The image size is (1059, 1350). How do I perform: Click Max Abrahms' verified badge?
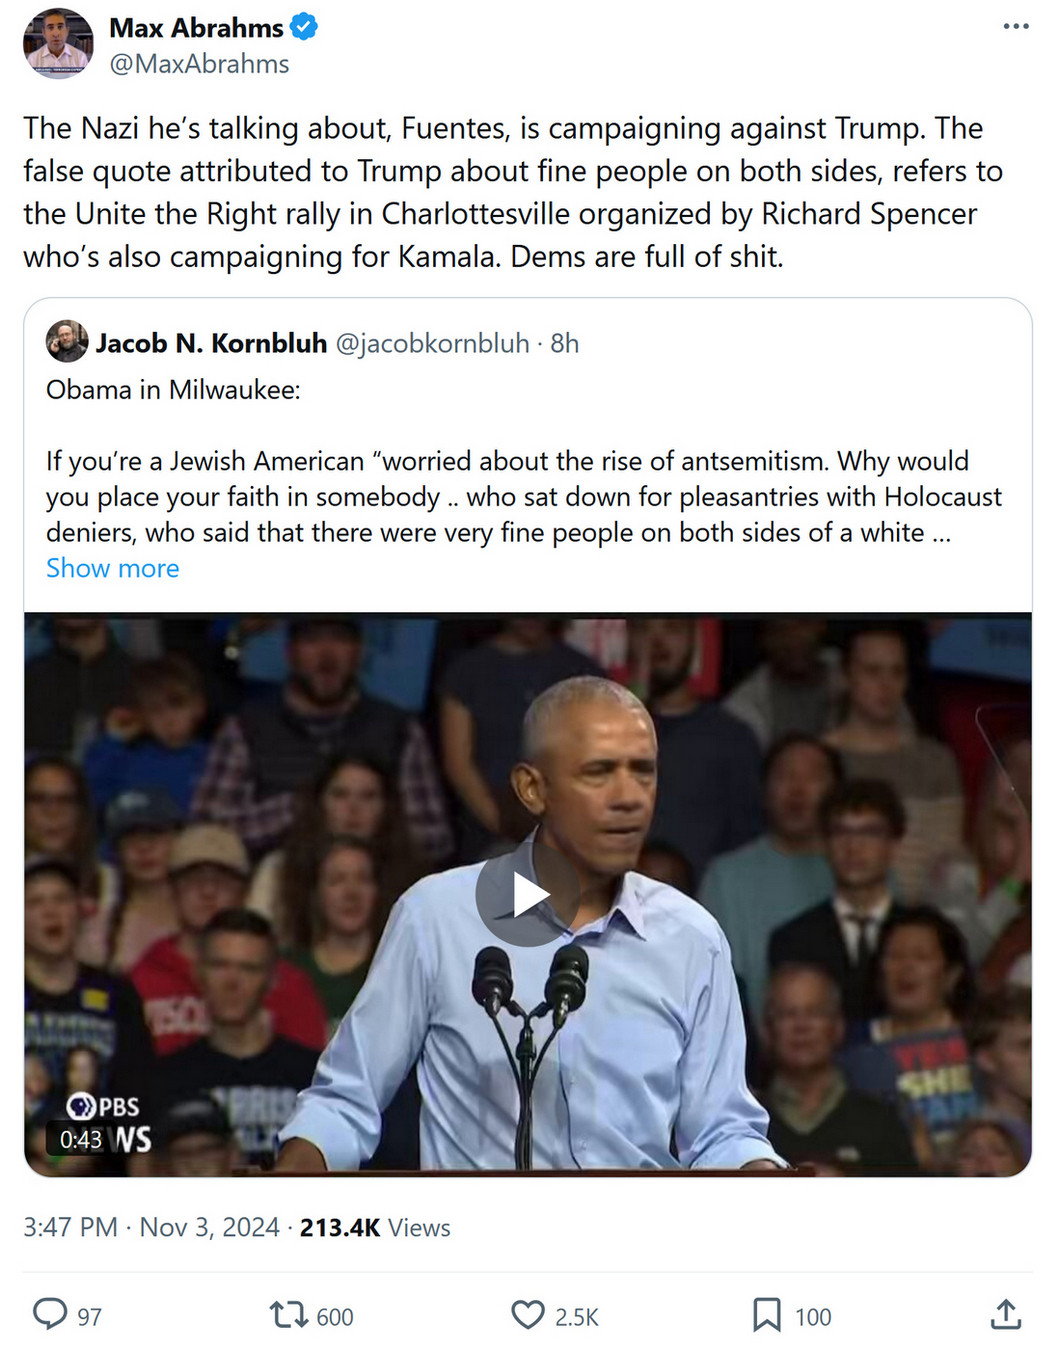tap(304, 28)
